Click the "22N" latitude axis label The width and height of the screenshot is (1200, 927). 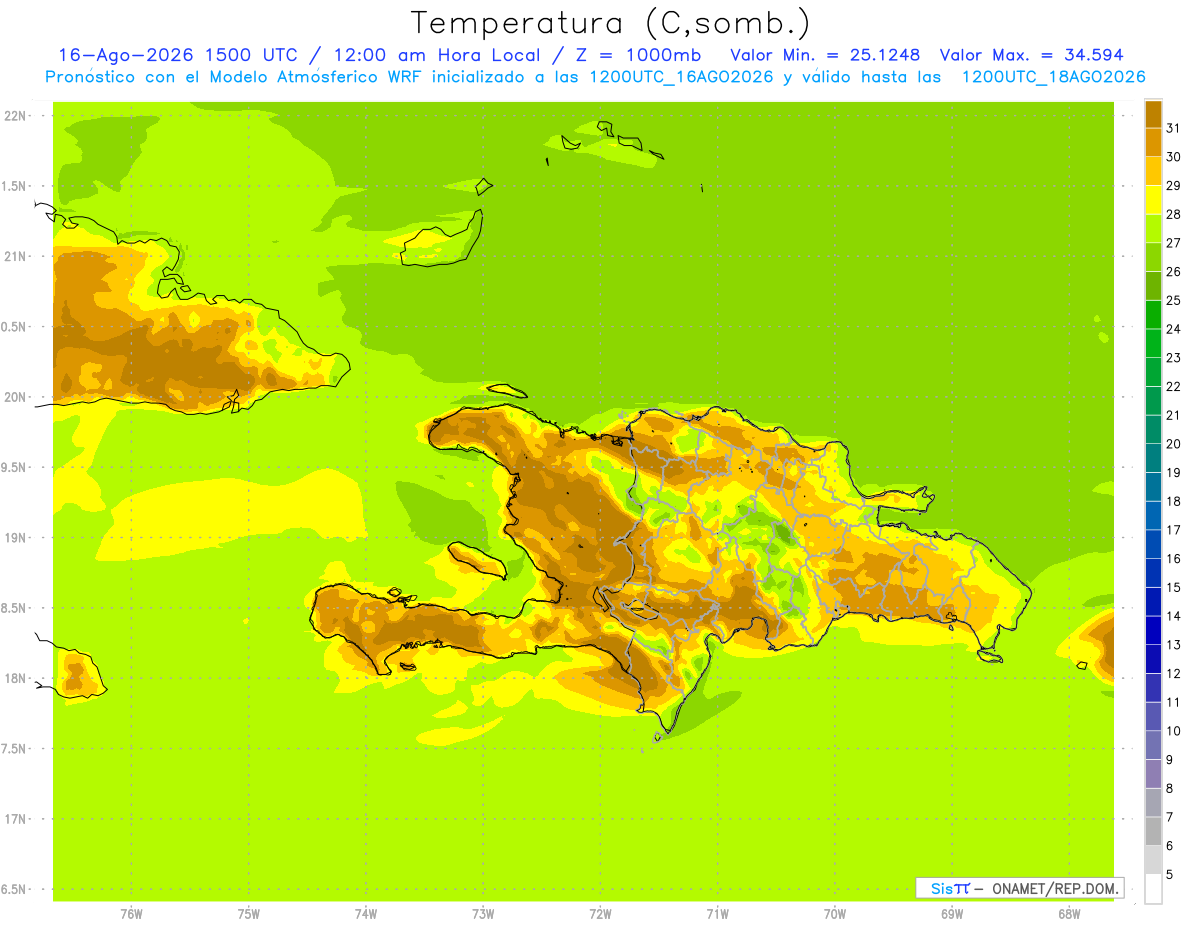tap(15, 116)
